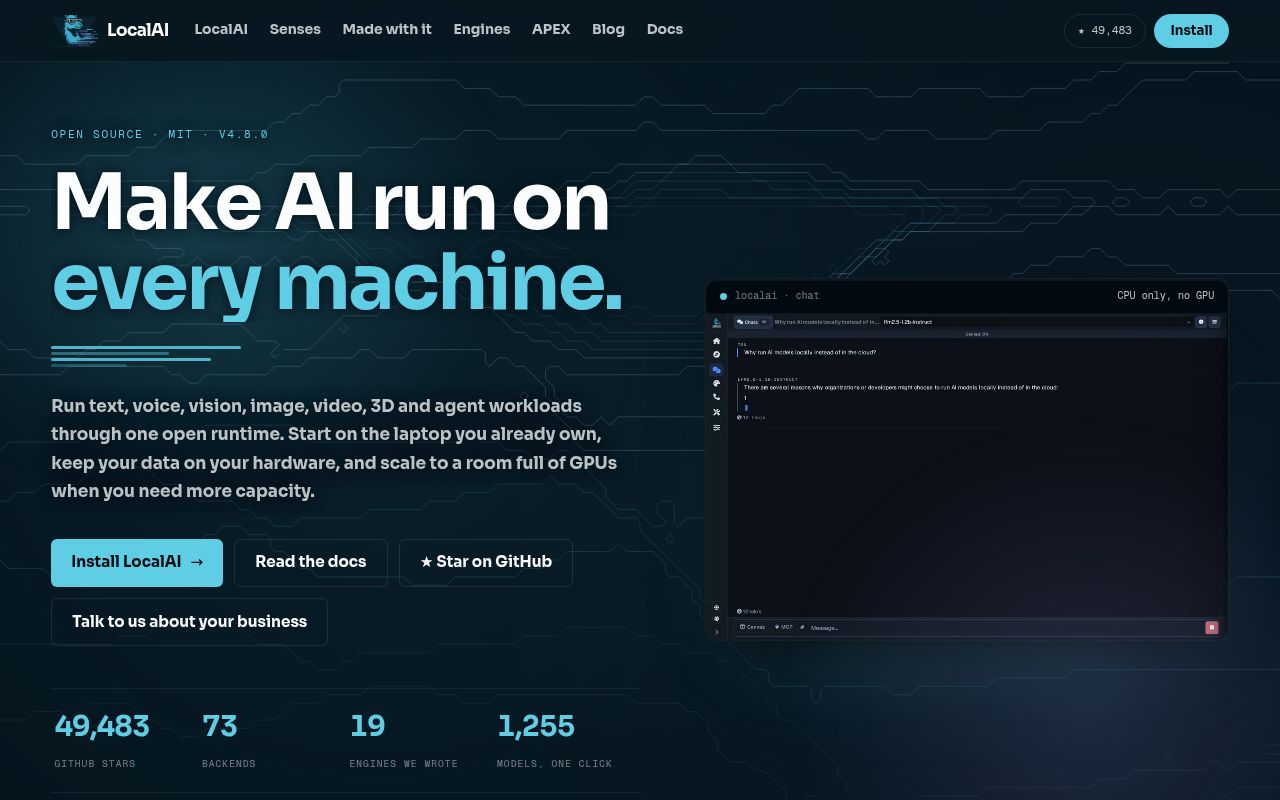Click the phone icon in preview sidebar
Viewport: 1280px width, 800px height.
pyautogui.click(x=716, y=397)
